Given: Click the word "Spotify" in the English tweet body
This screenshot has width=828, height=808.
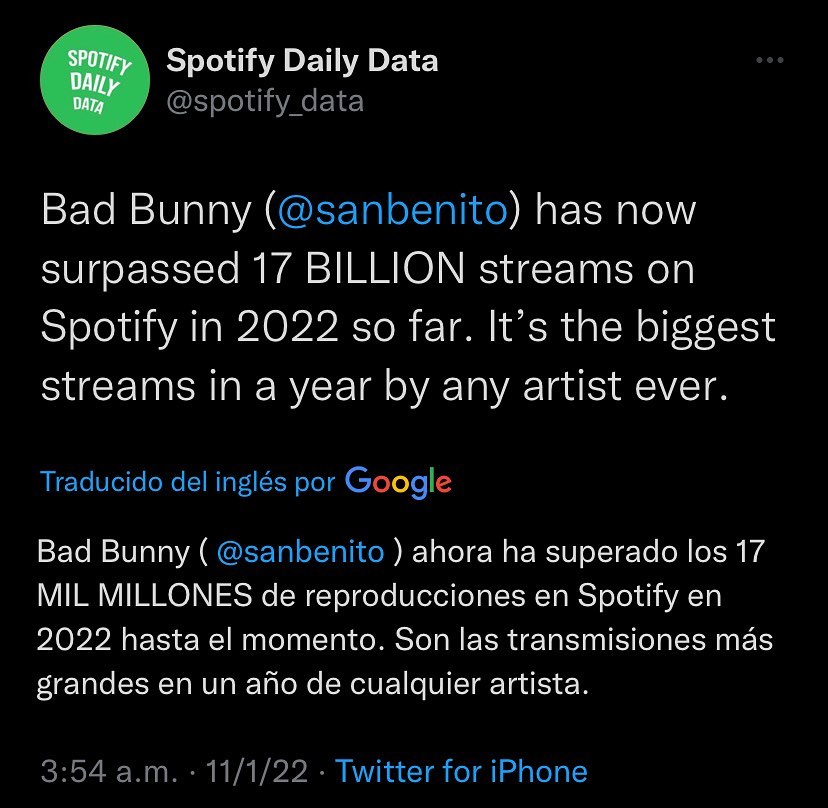Looking at the screenshot, I should [110, 327].
